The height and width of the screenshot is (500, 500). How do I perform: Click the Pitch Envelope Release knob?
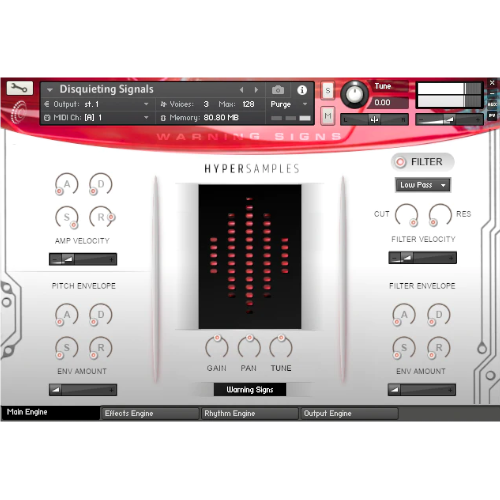coord(101,348)
